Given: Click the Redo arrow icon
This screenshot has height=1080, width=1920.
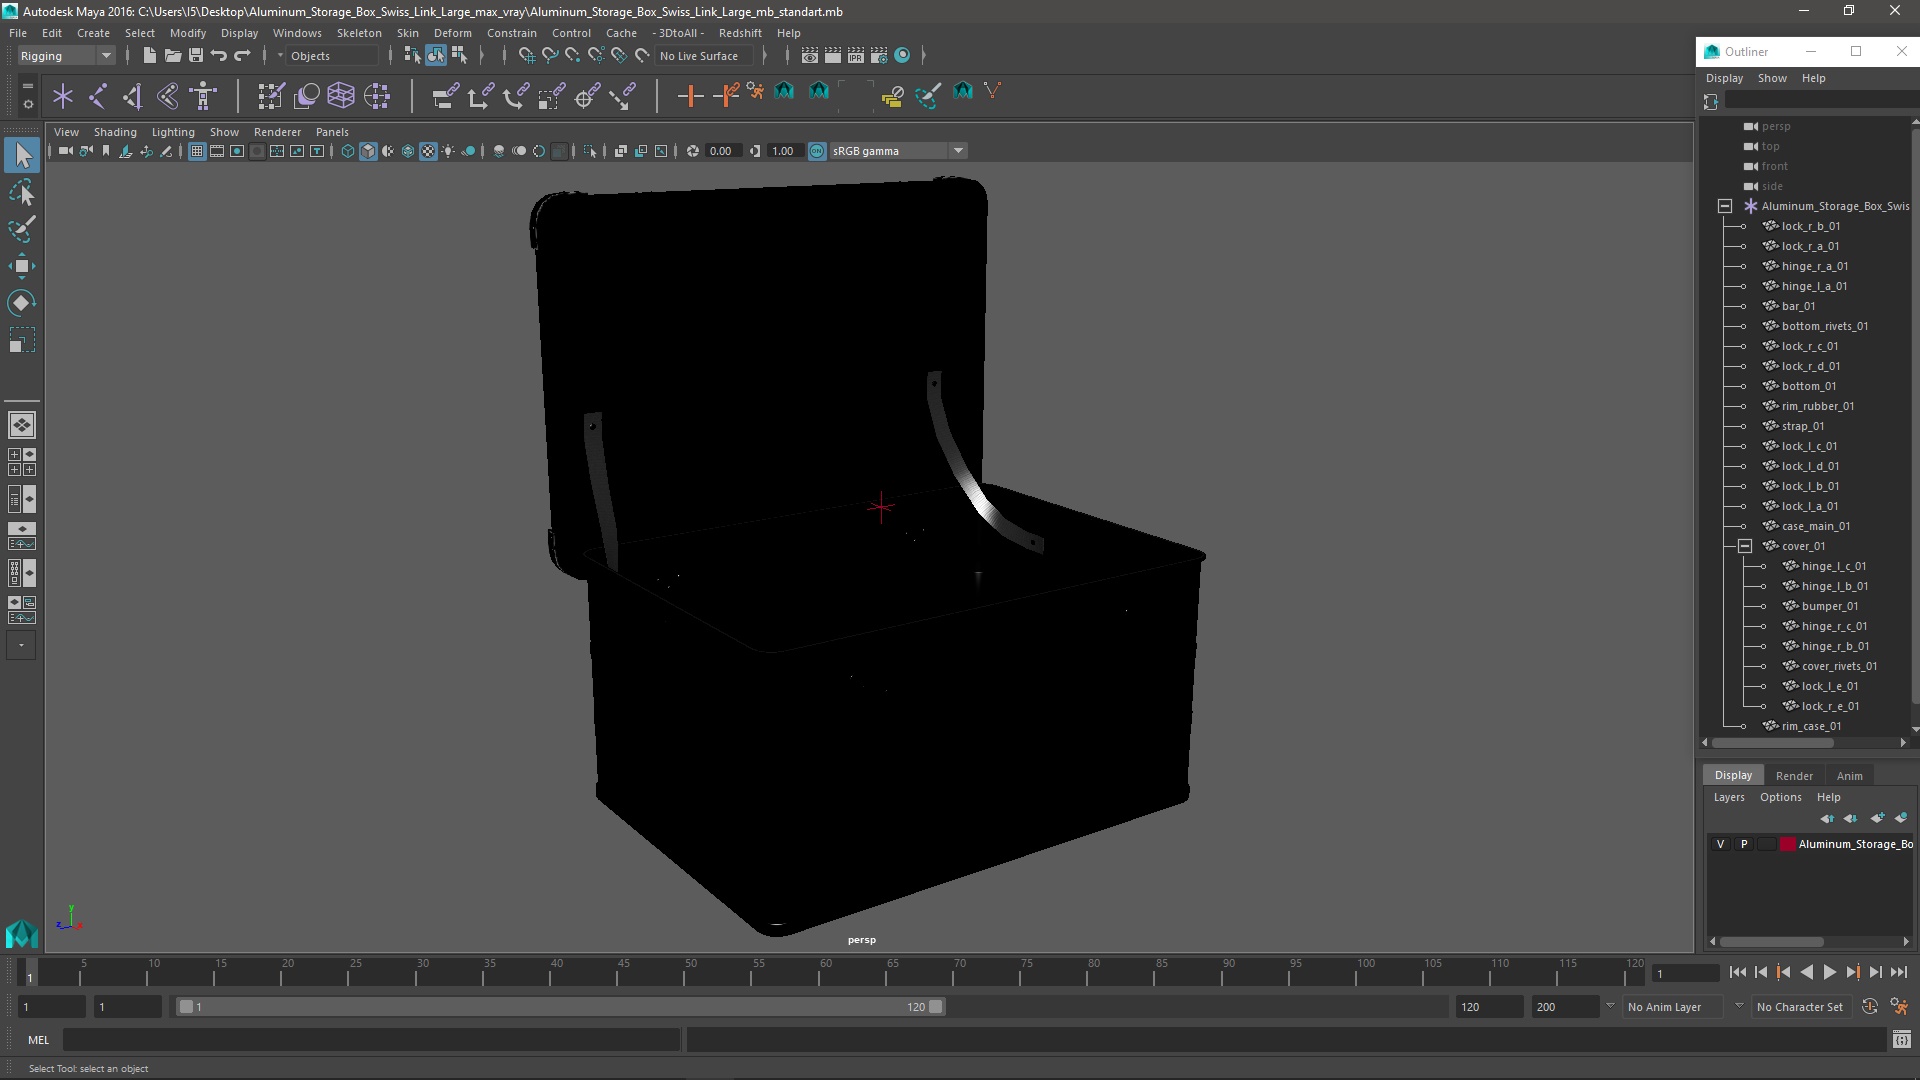Looking at the screenshot, I should click(x=242, y=55).
